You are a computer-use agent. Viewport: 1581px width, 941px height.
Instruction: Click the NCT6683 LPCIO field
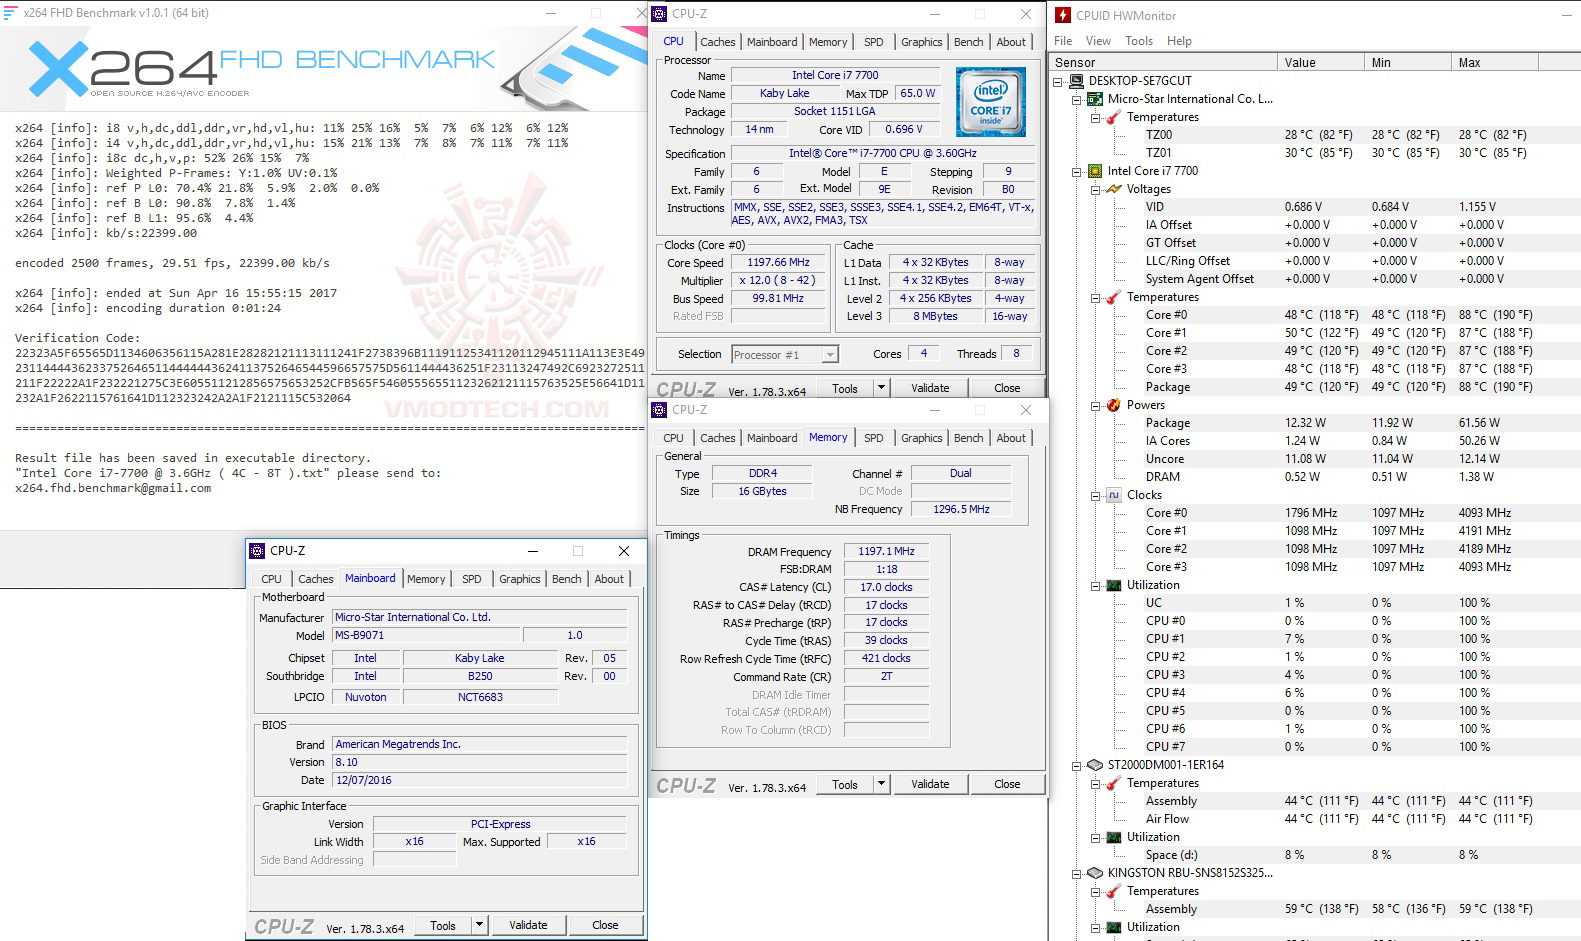[x=481, y=697]
